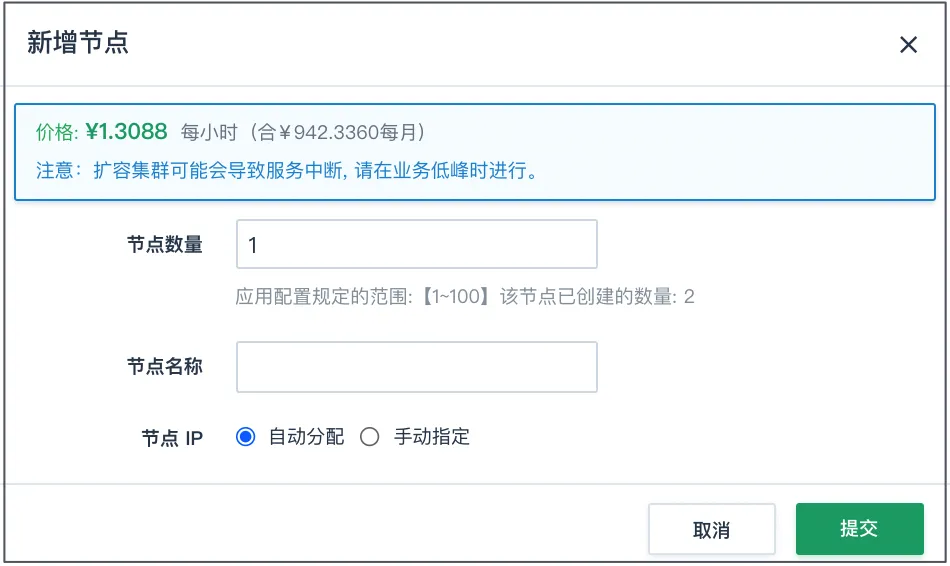Click the green ¥1.3088 price value

pyautogui.click(x=126, y=131)
